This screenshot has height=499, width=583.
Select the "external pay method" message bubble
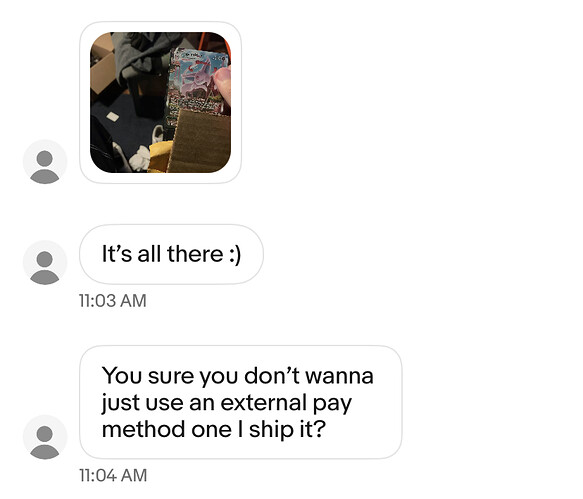[241, 402]
